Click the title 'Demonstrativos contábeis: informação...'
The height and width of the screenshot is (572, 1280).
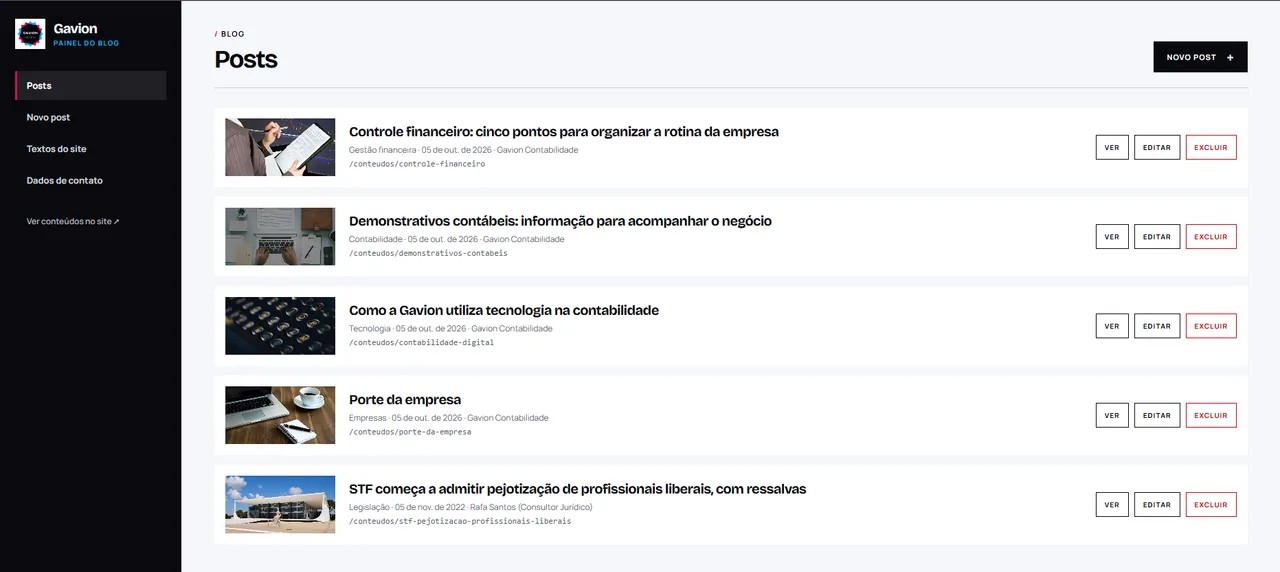(560, 221)
